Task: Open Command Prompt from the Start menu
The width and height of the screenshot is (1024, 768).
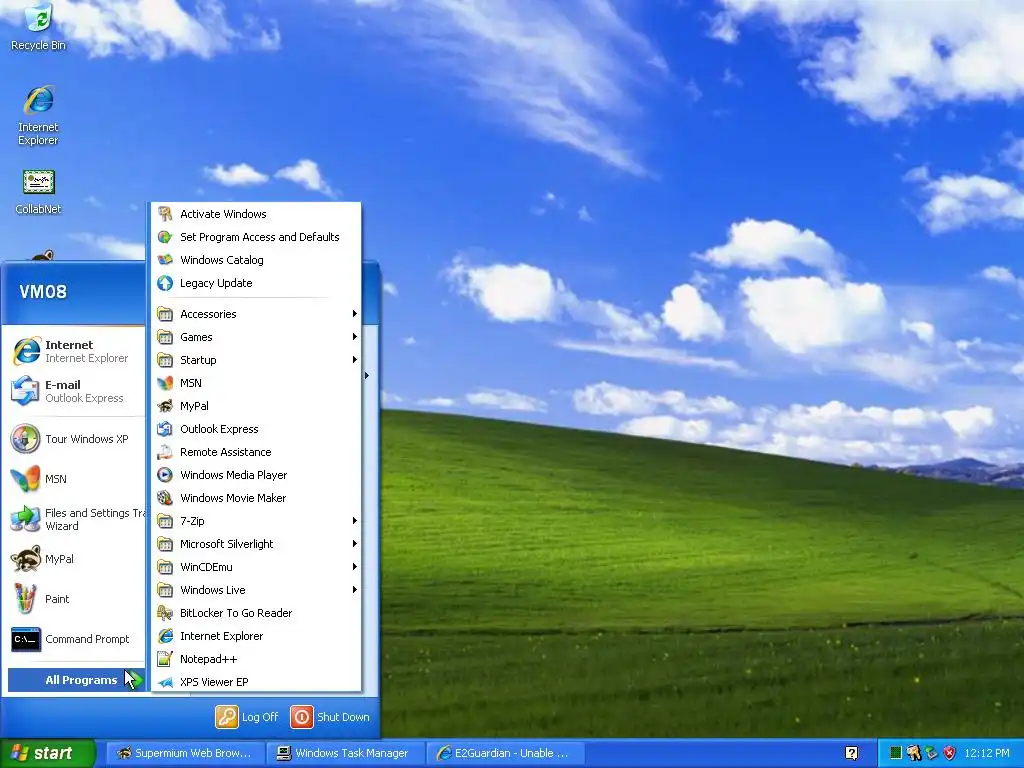Action: [x=76, y=639]
